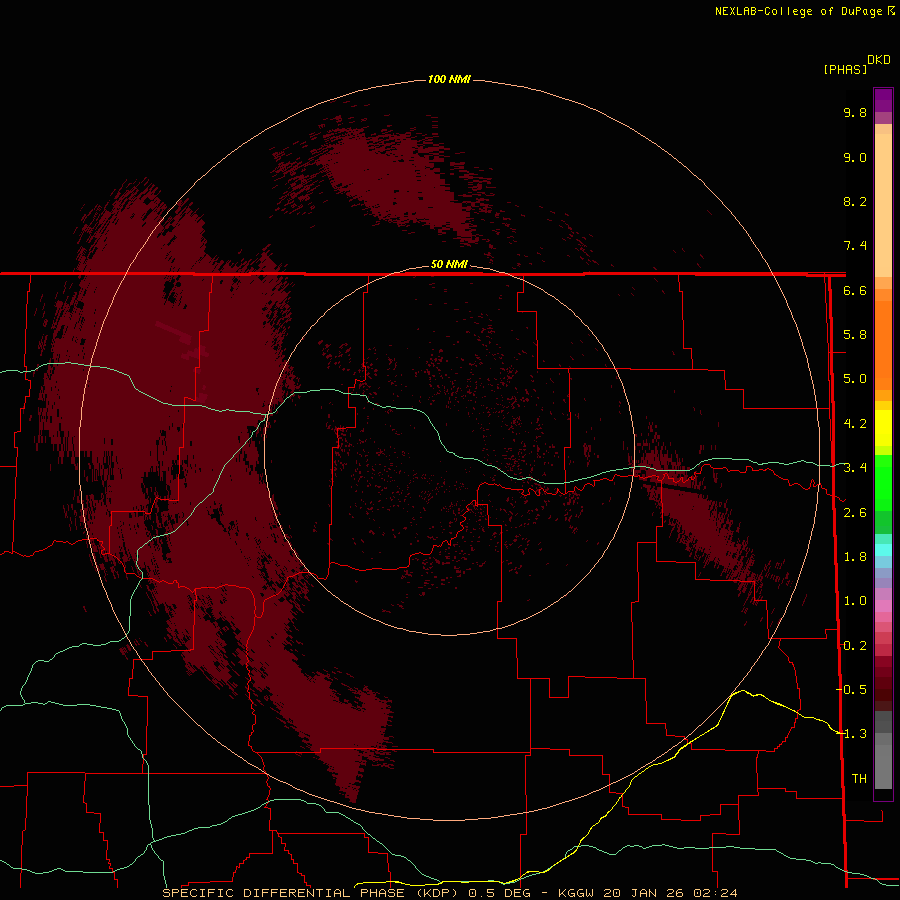Click the 5.0 scale value

click(x=855, y=379)
